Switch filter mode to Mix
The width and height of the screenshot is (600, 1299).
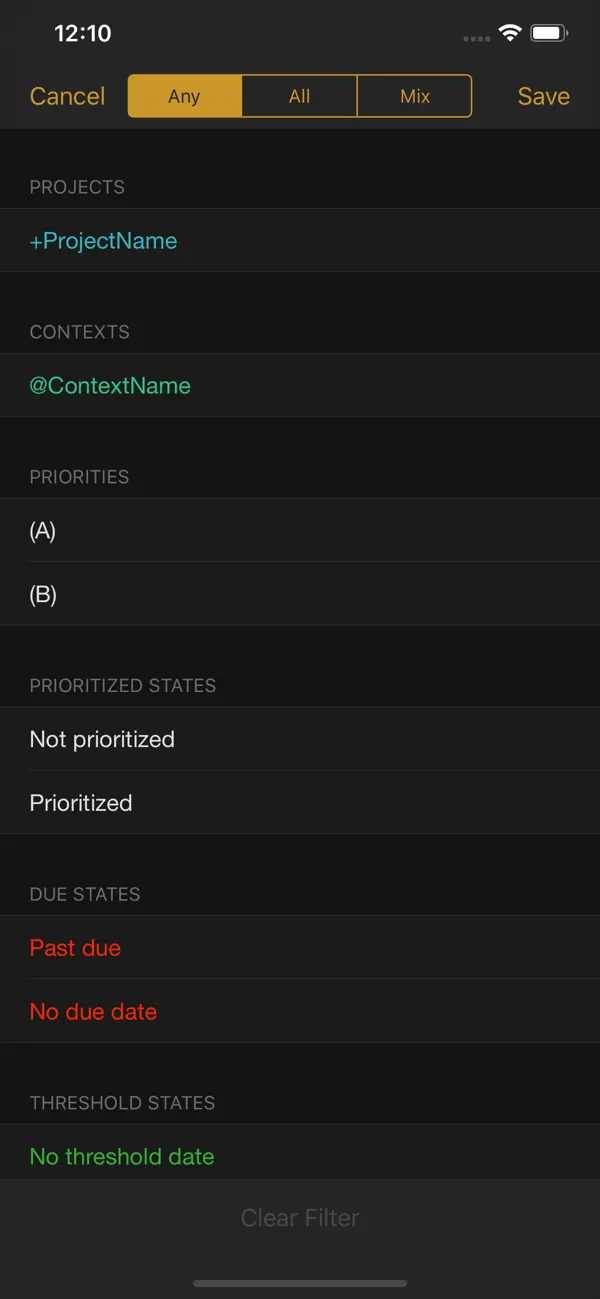pyautogui.click(x=414, y=96)
